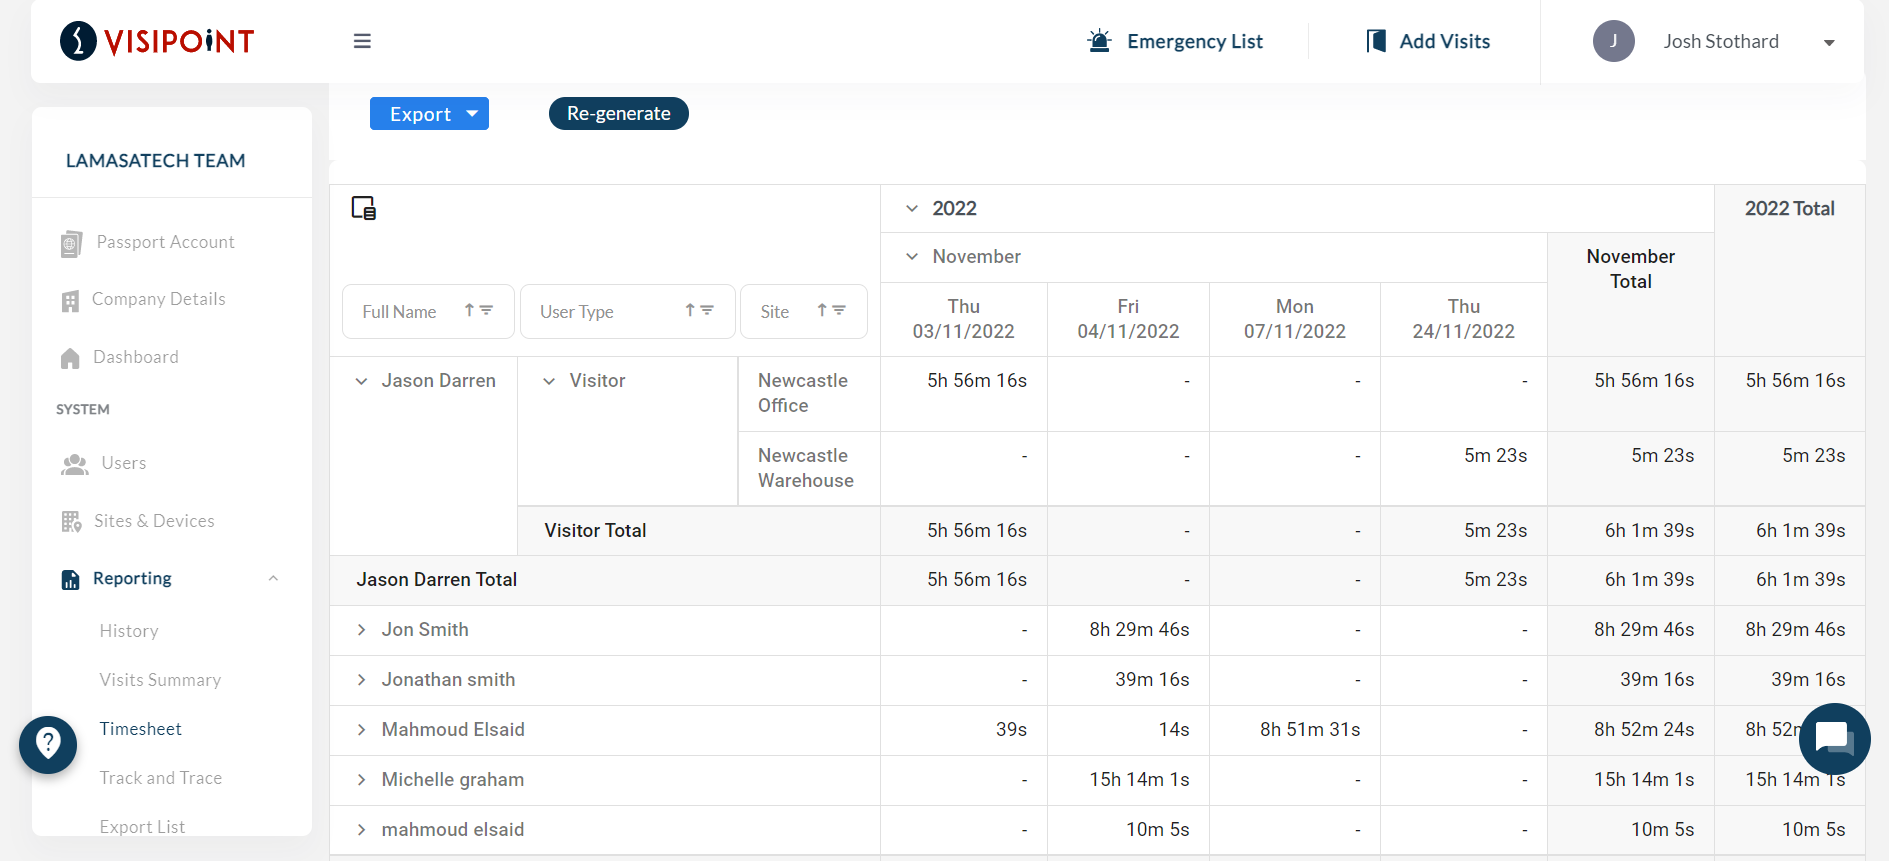Viewport: 1889px width, 861px height.
Task: Expand the Michelle graham row
Action: point(361,780)
